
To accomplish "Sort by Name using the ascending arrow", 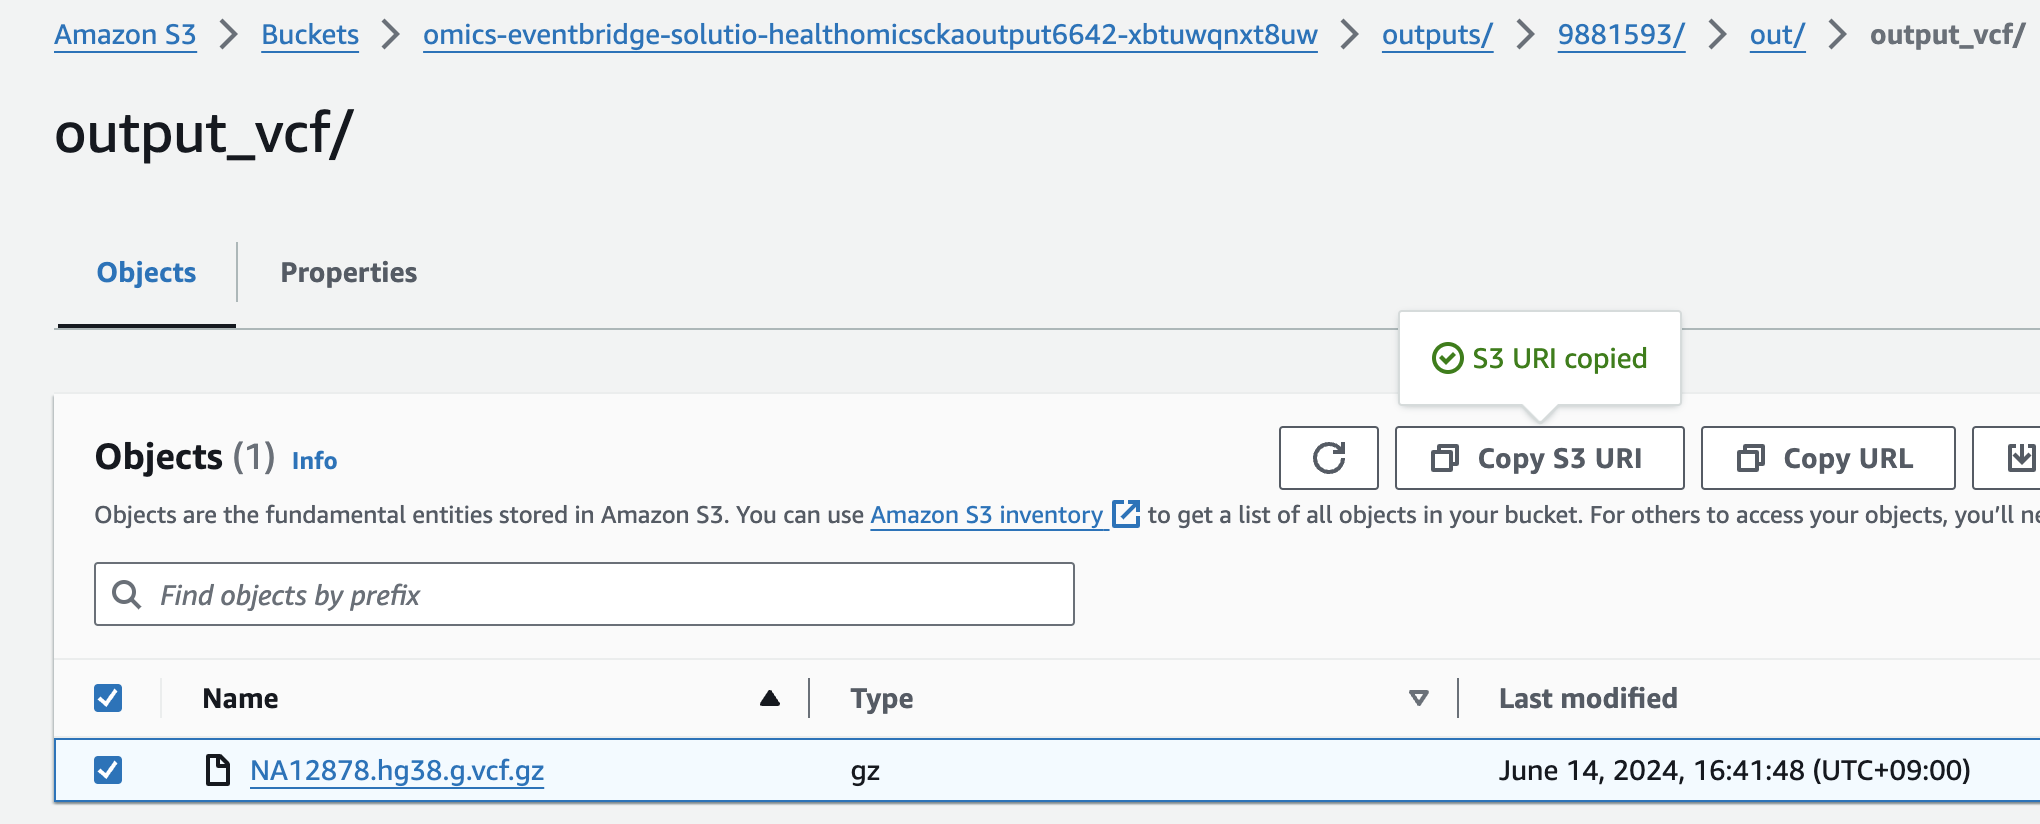I will click(769, 698).
